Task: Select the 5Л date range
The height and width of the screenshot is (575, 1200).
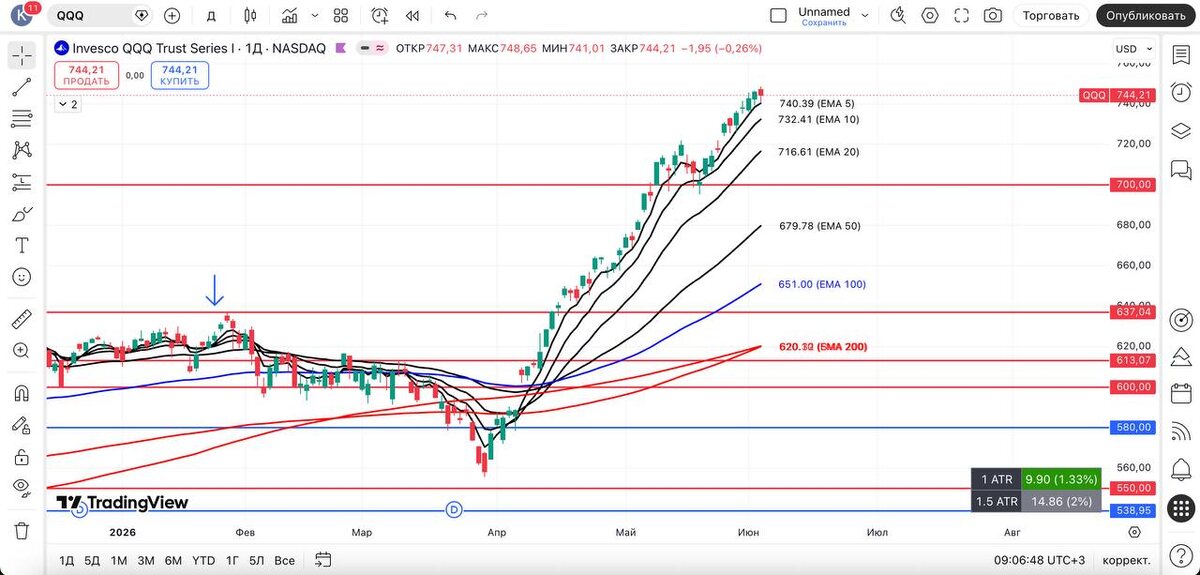Action: 257,560
